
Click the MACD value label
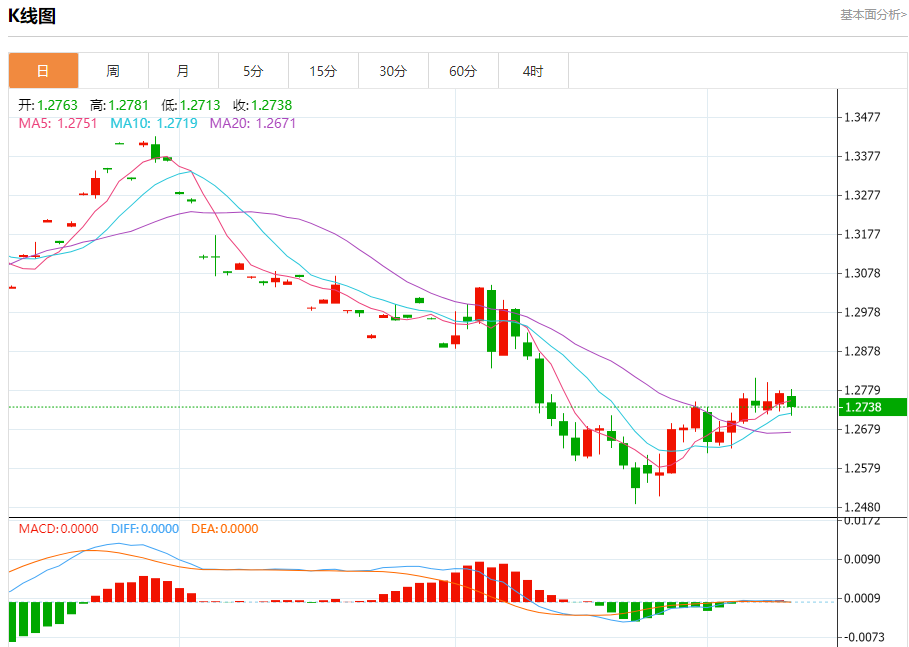point(59,529)
